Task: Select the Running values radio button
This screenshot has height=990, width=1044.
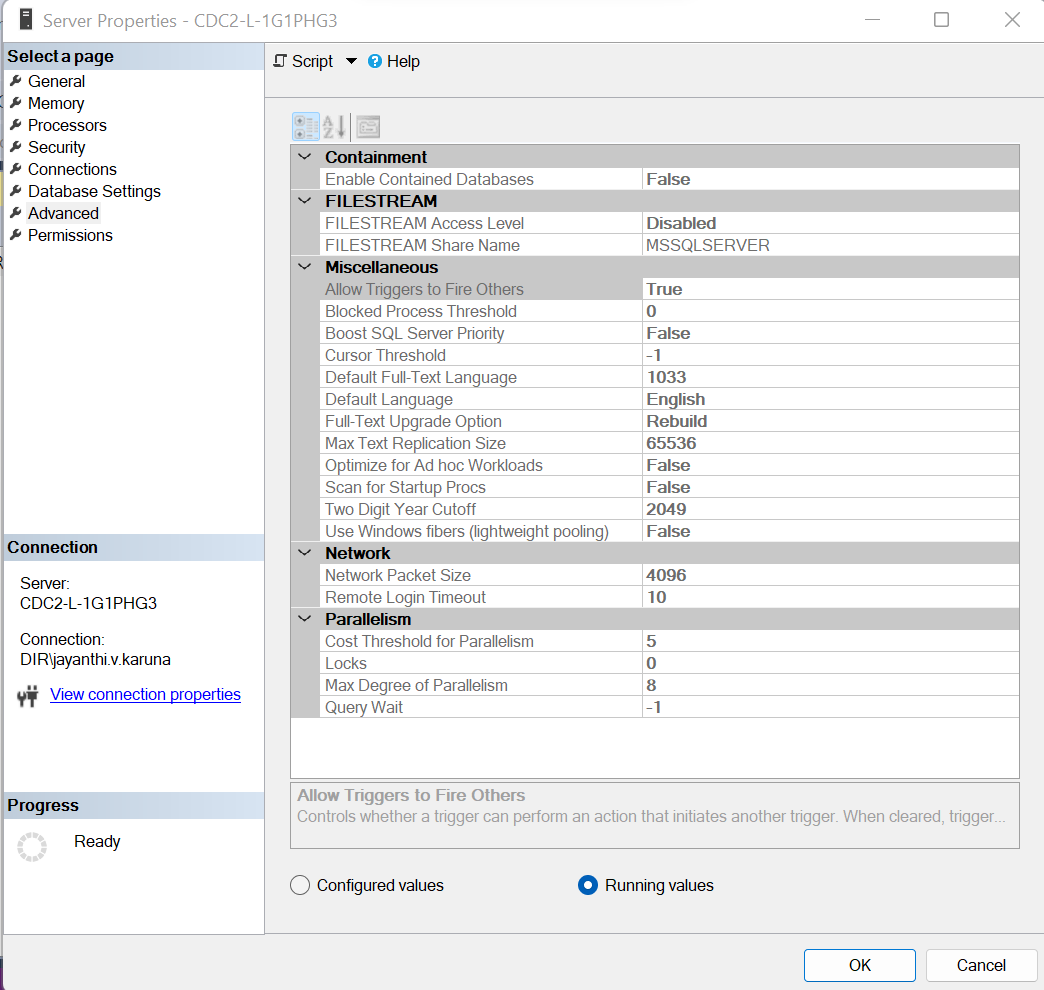Action: coord(588,885)
